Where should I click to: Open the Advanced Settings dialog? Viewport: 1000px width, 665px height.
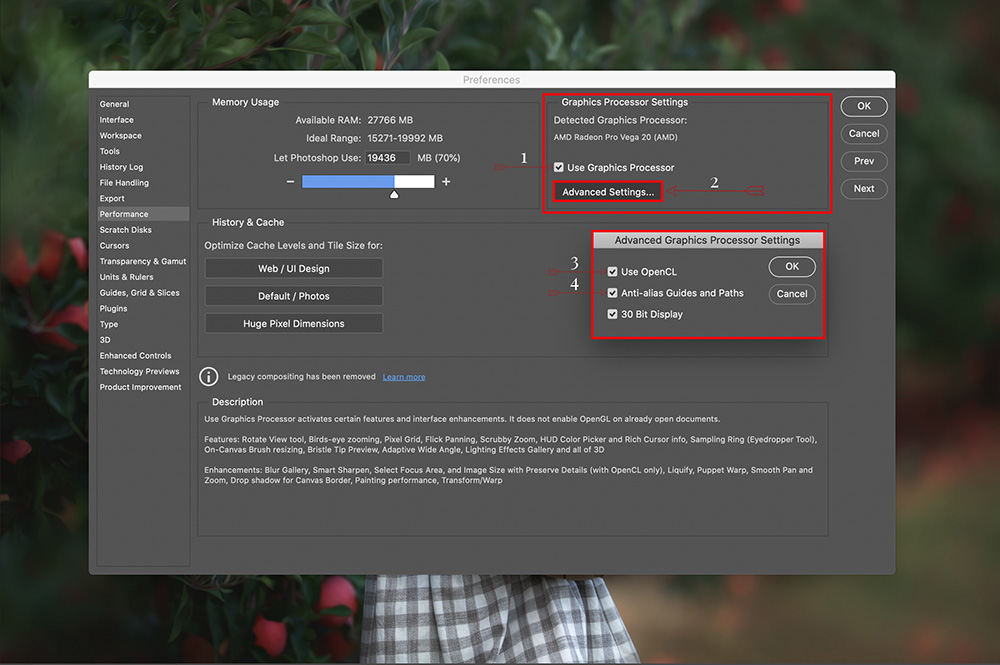(x=608, y=192)
